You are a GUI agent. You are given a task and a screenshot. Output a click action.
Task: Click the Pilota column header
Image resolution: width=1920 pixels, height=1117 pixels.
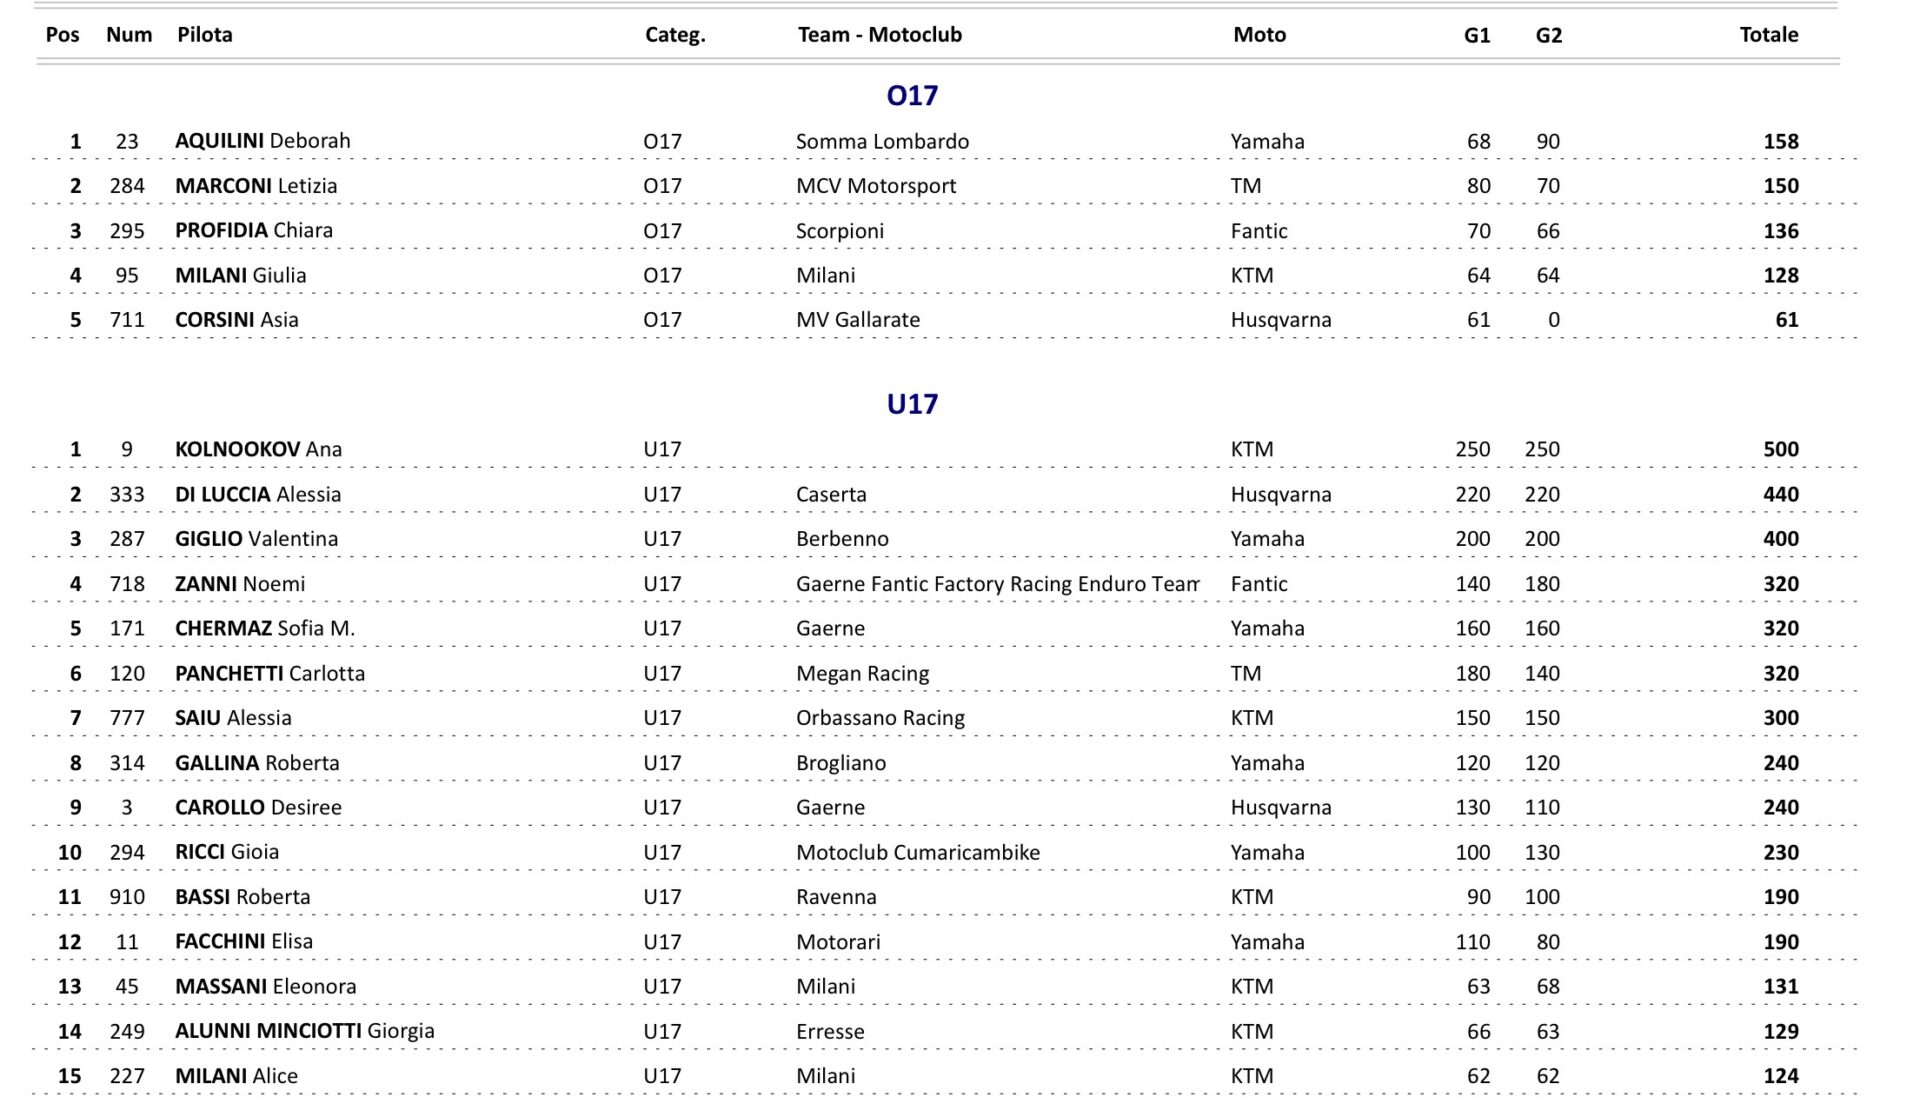click(x=205, y=35)
